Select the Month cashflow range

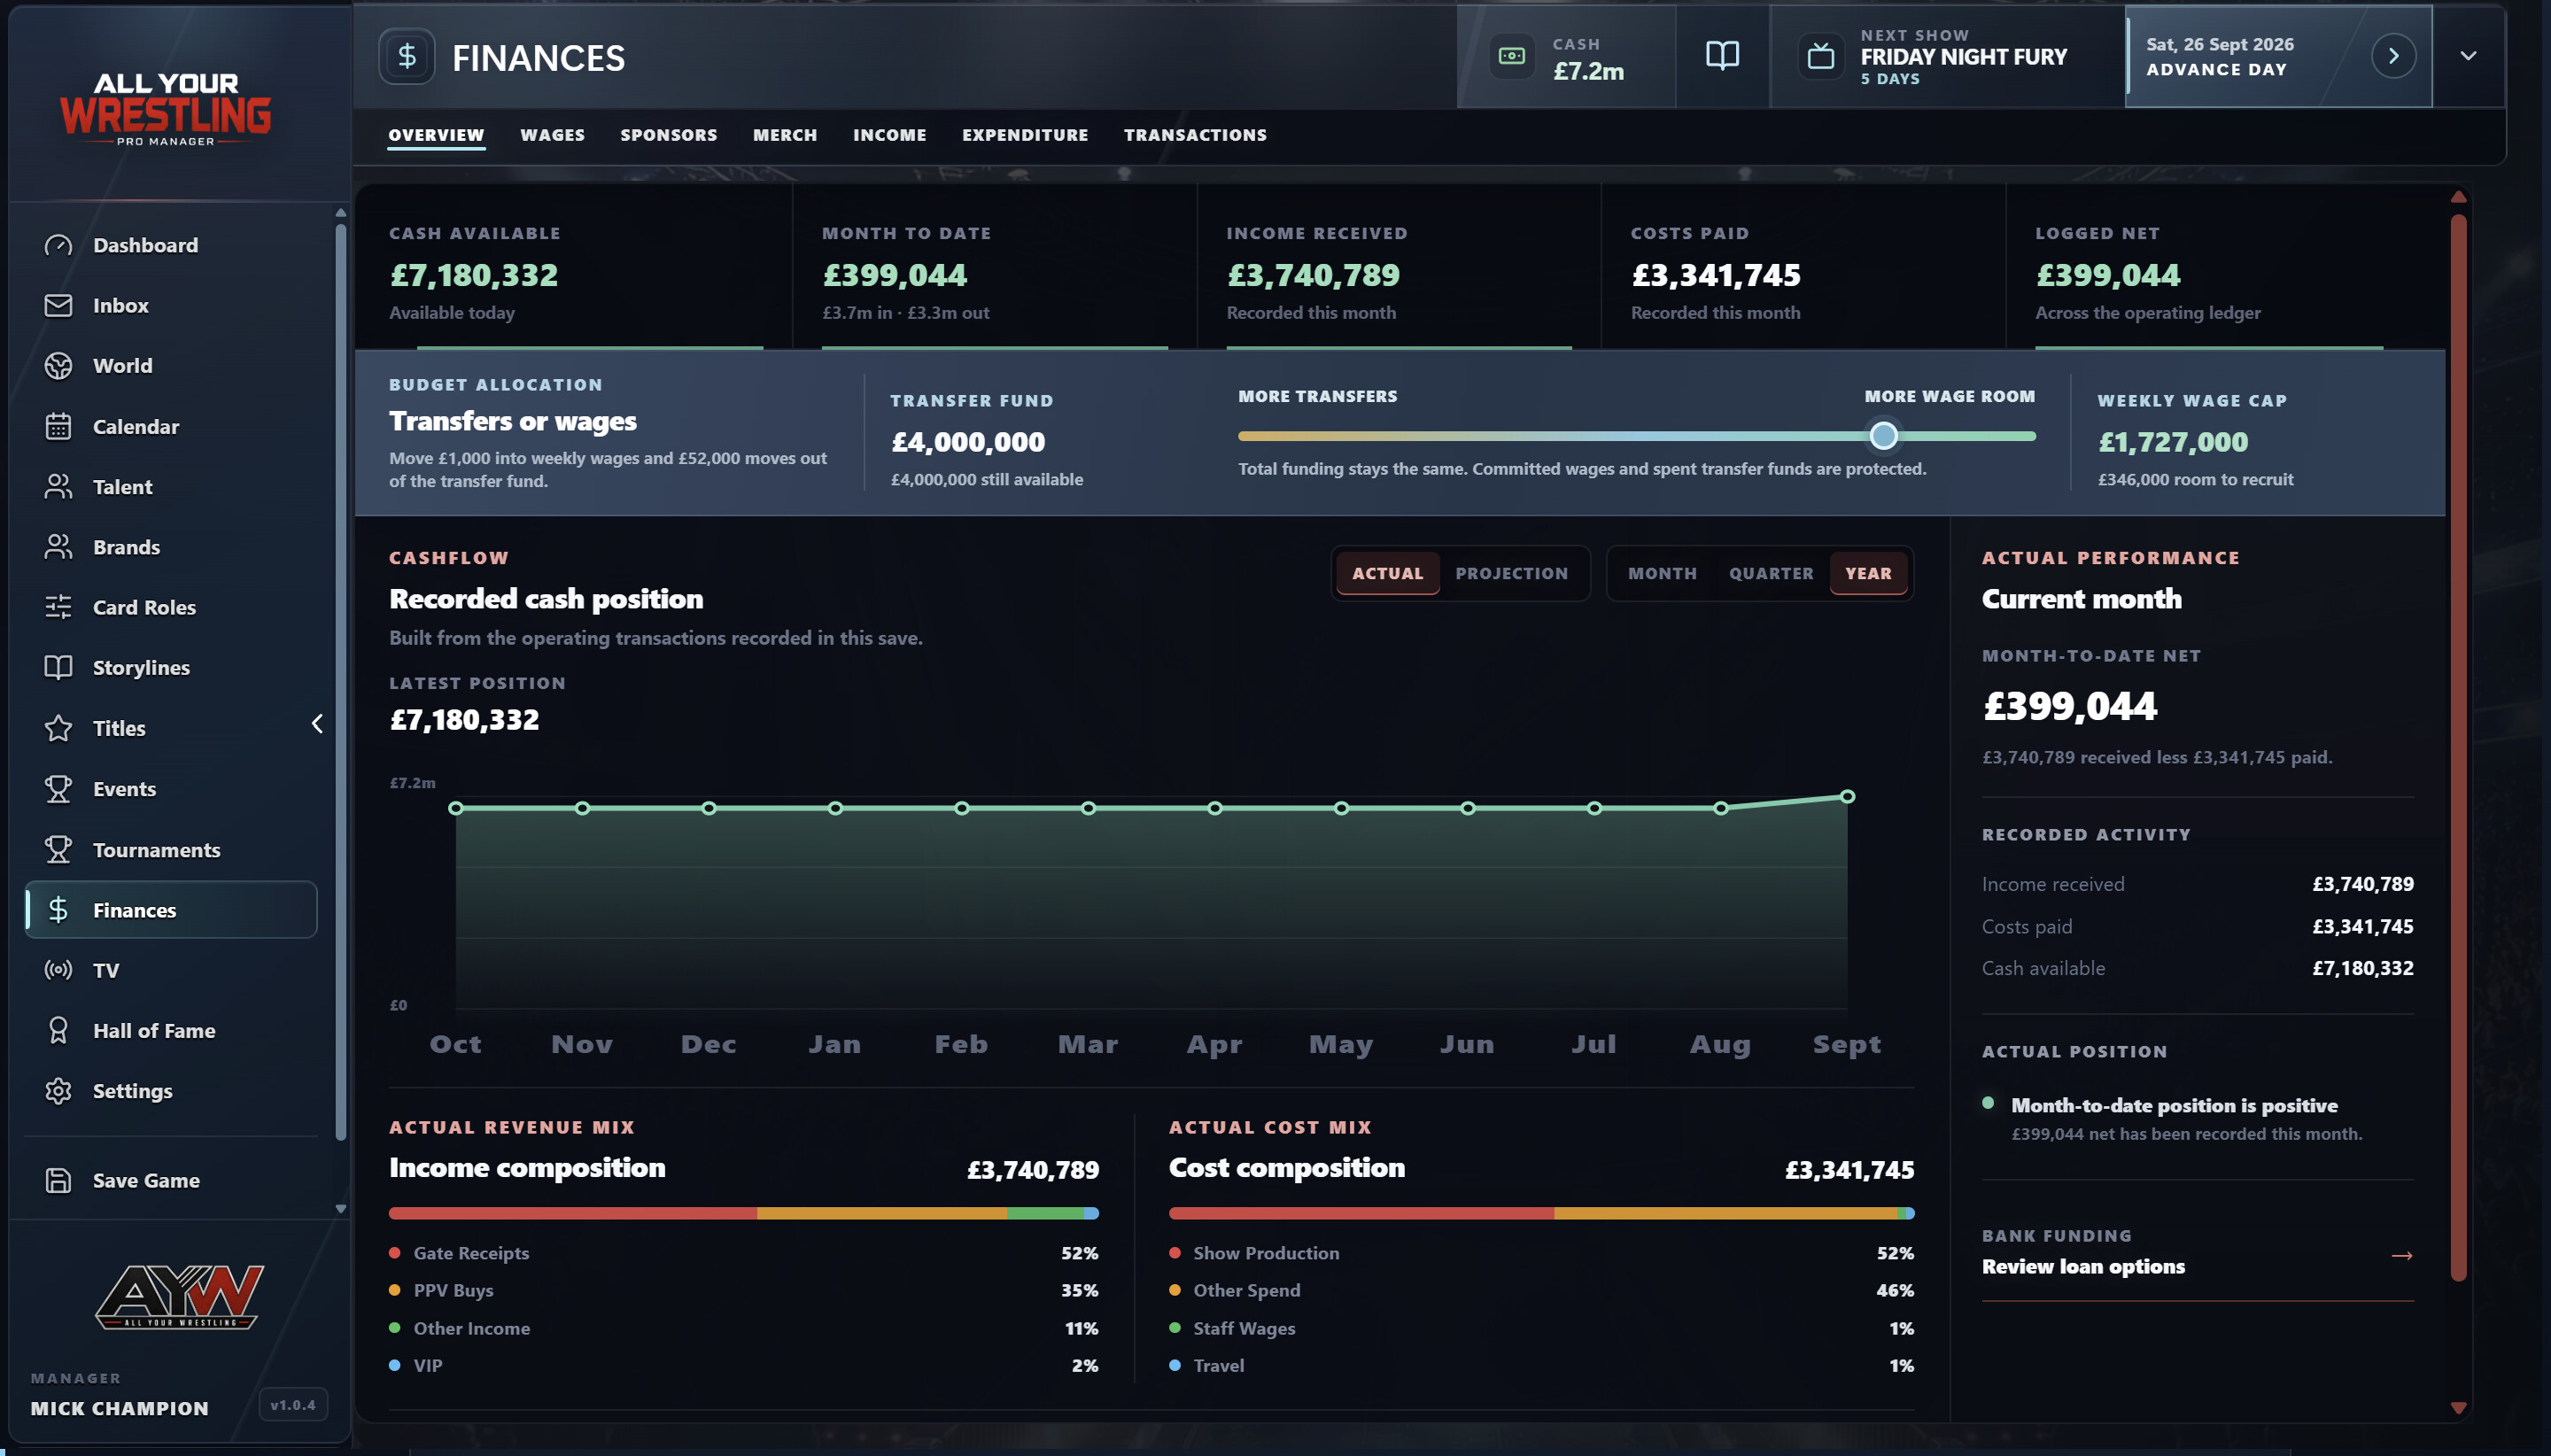(x=1662, y=573)
